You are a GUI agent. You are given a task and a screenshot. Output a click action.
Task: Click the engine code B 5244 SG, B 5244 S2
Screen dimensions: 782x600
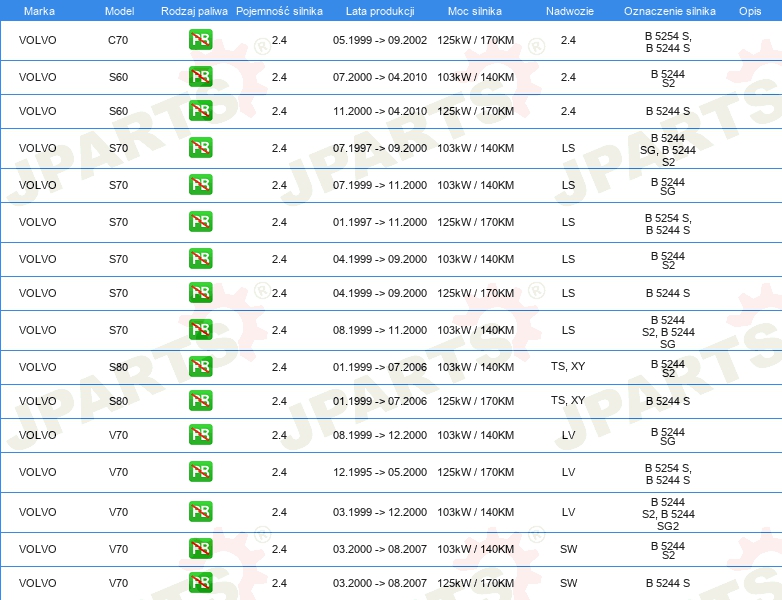tap(668, 150)
